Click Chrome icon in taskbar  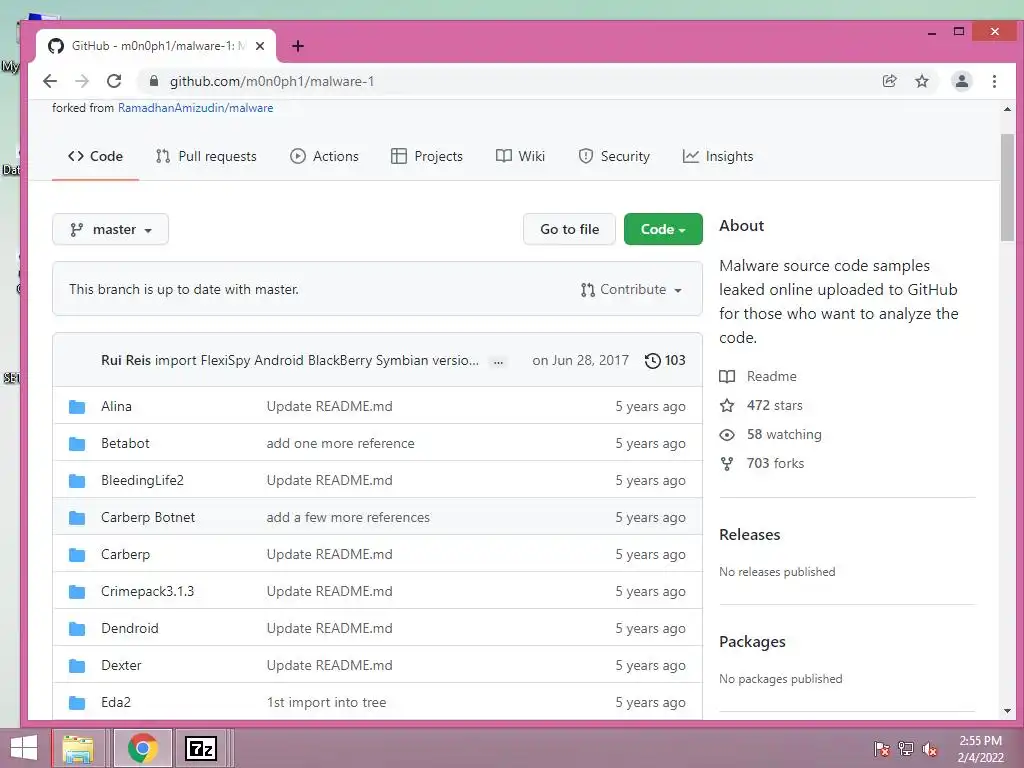(143, 748)
